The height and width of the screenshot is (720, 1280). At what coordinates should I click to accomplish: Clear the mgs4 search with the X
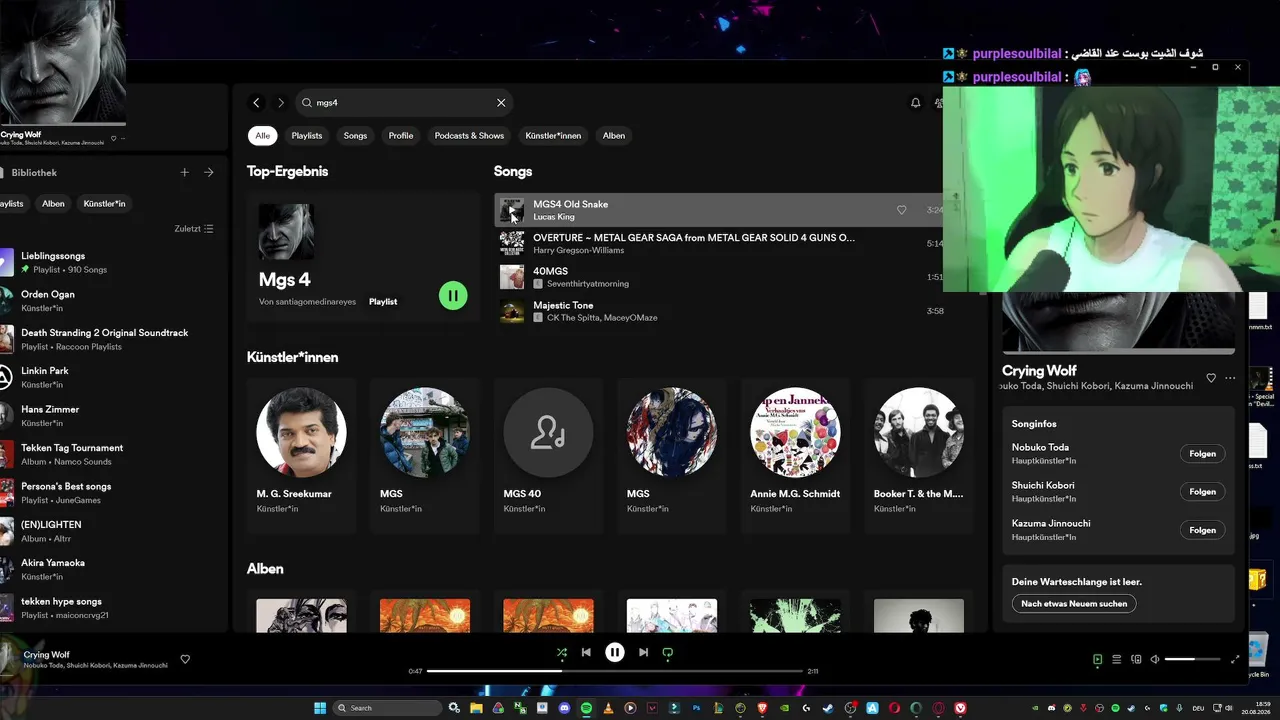[501, 103]
